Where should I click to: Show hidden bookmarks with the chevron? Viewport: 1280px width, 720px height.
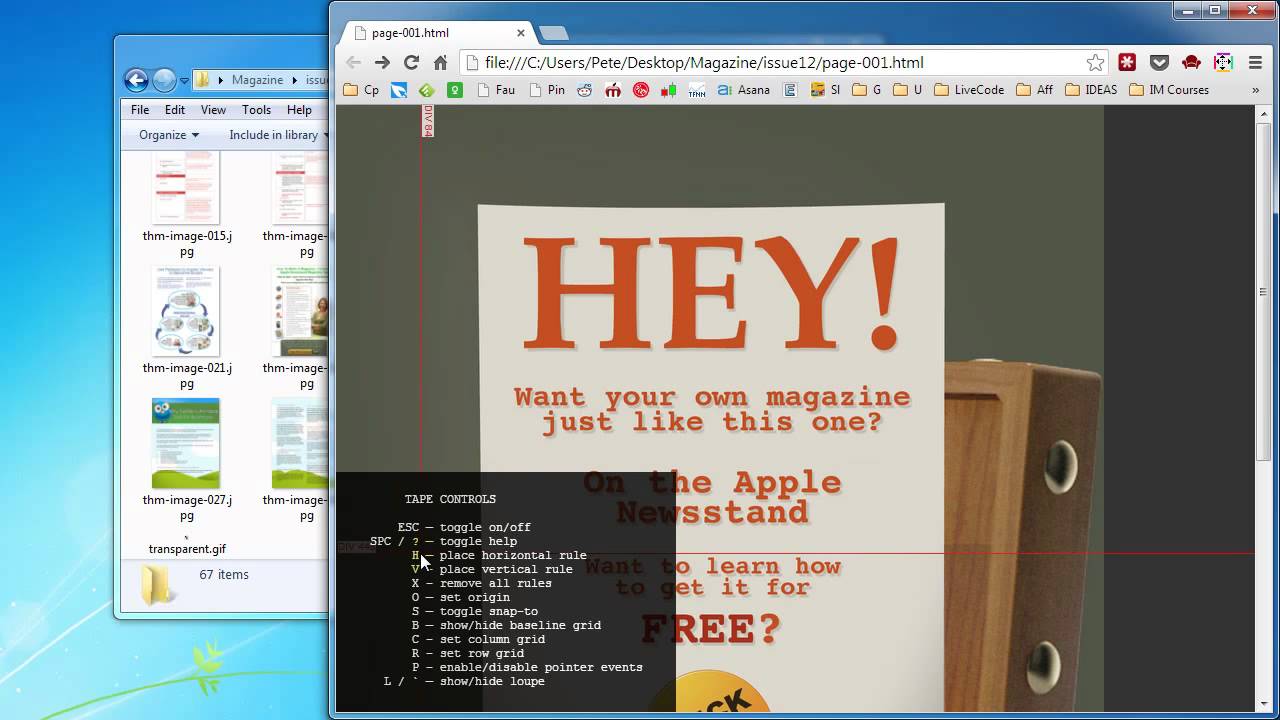coord(1255,90)
